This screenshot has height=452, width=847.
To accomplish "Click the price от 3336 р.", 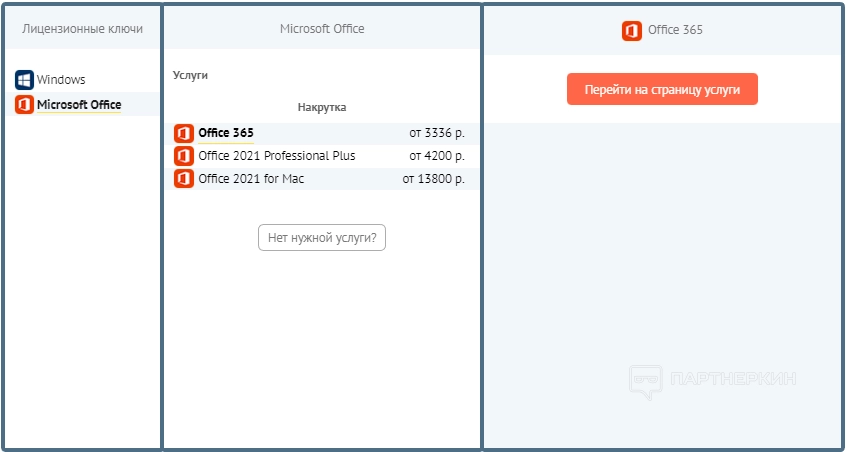I will pos(437,133).
